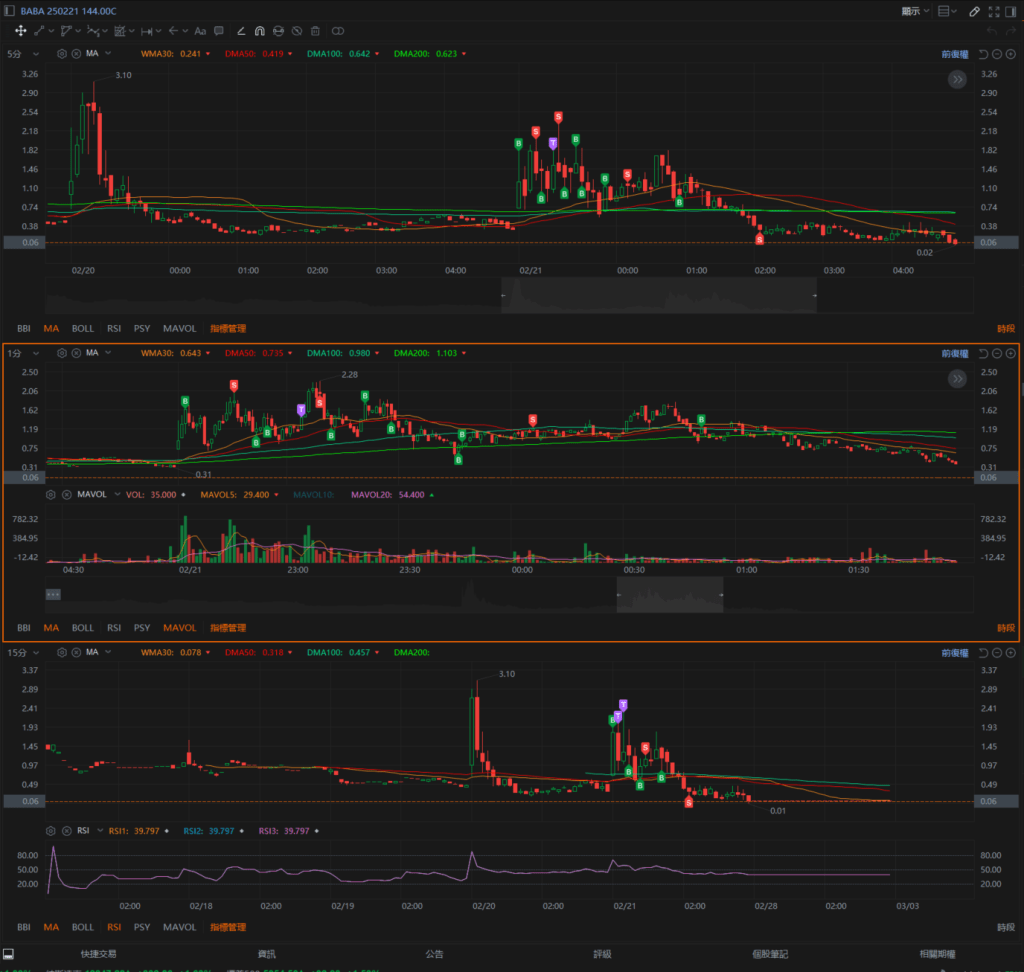Click the fullscreen expand icon at top right

pyautogui.click(x=994, y=11)
